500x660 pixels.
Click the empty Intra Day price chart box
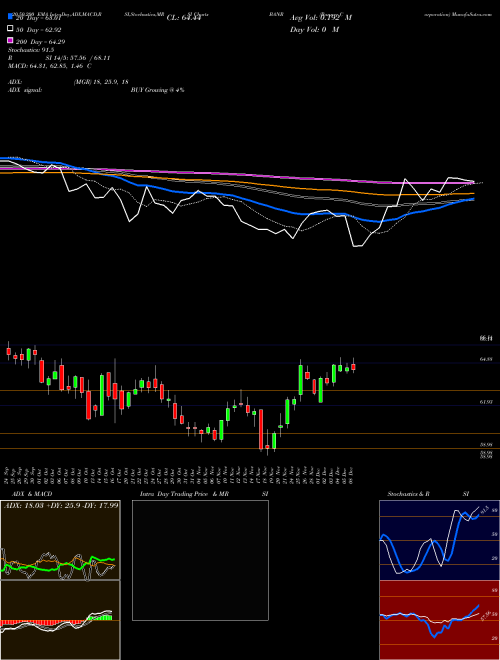[200, 560]
